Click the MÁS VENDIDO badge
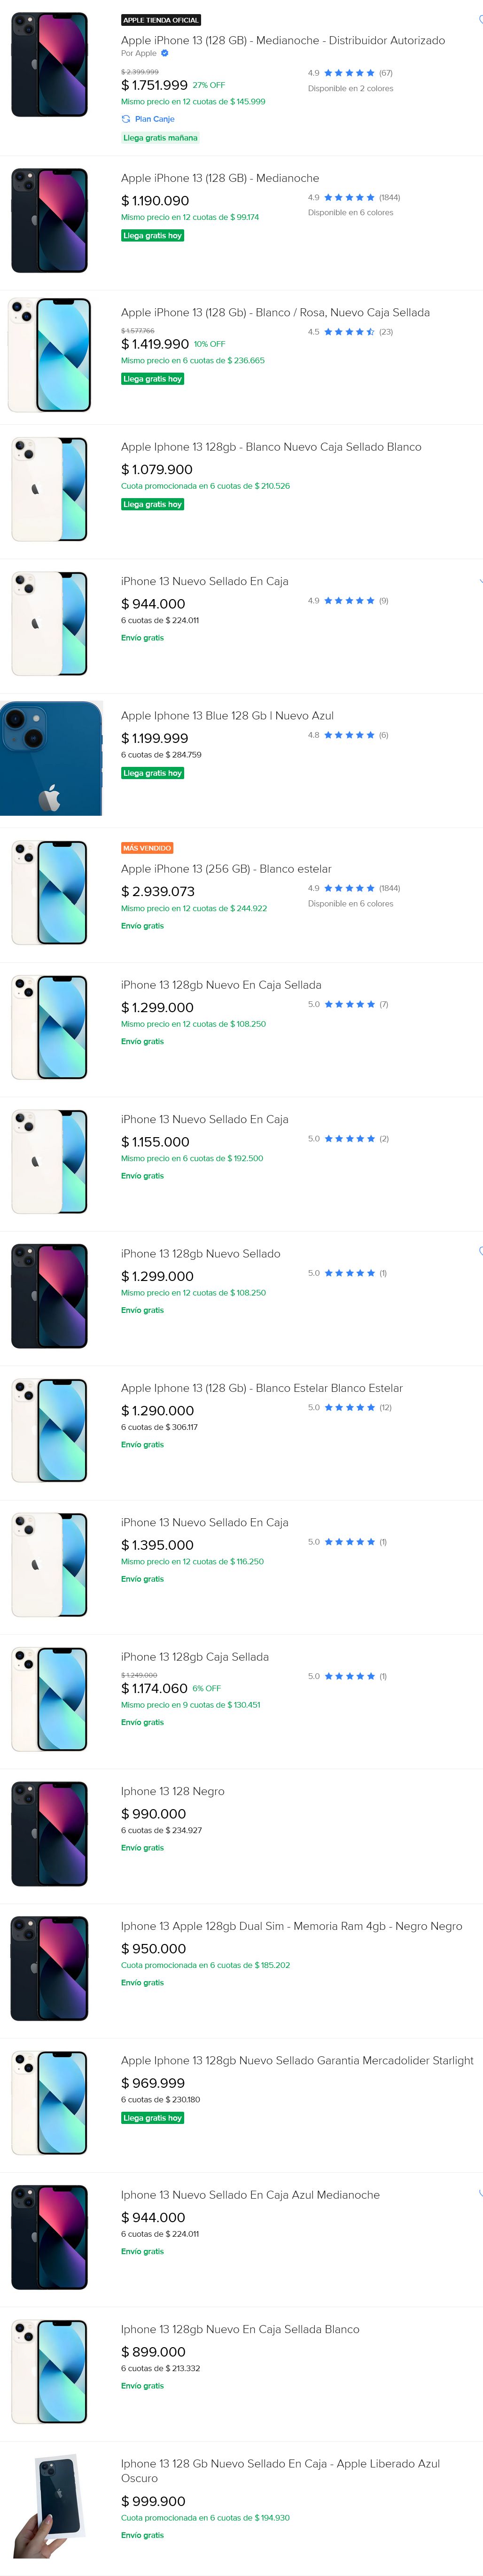Viewport: 483px width, 2576px height. (147, 848)
